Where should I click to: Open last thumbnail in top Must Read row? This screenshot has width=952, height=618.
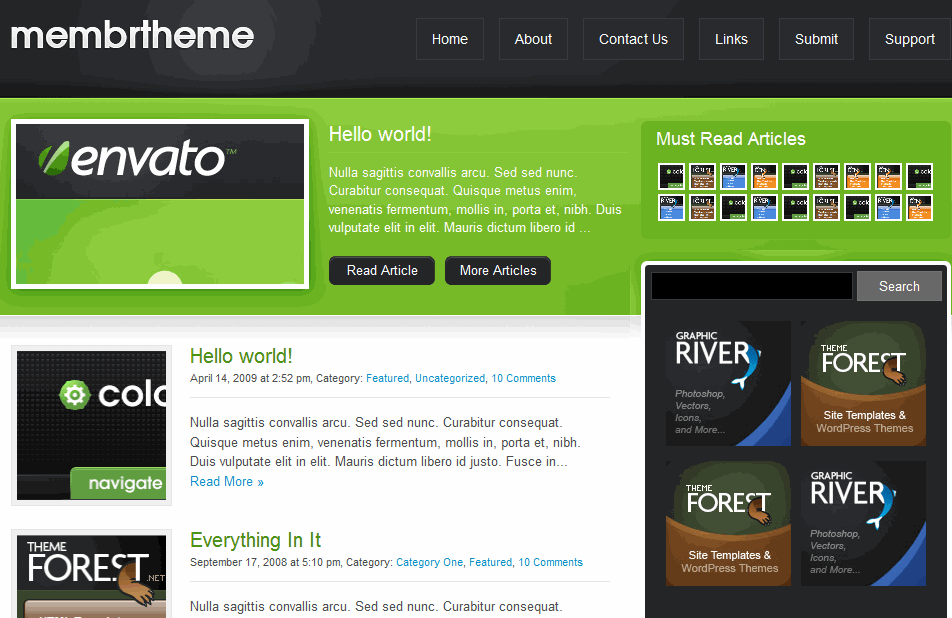point(919,177)
